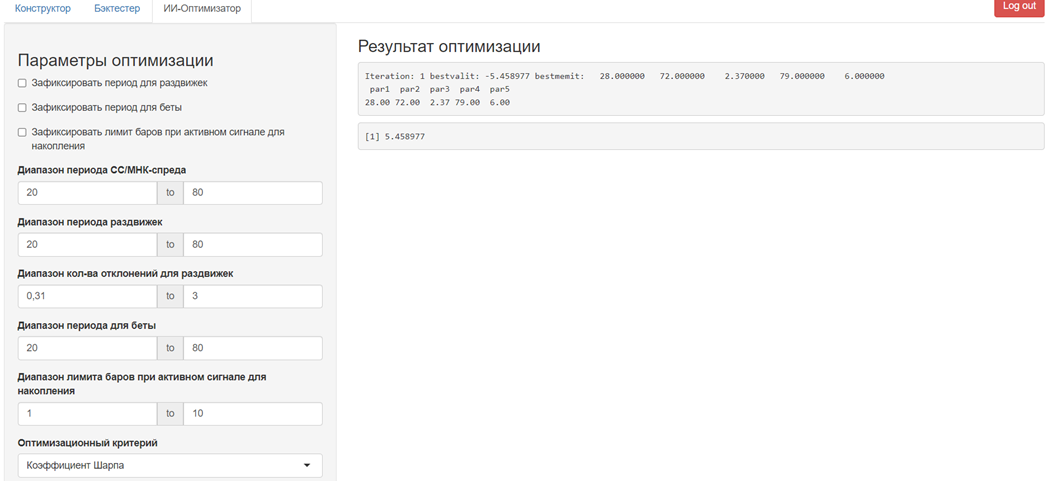This screenshot has height=481, width=1048.
Task: Toggle Зафиксировать период для беты checkbox
Action: click(x=22, y=107)
